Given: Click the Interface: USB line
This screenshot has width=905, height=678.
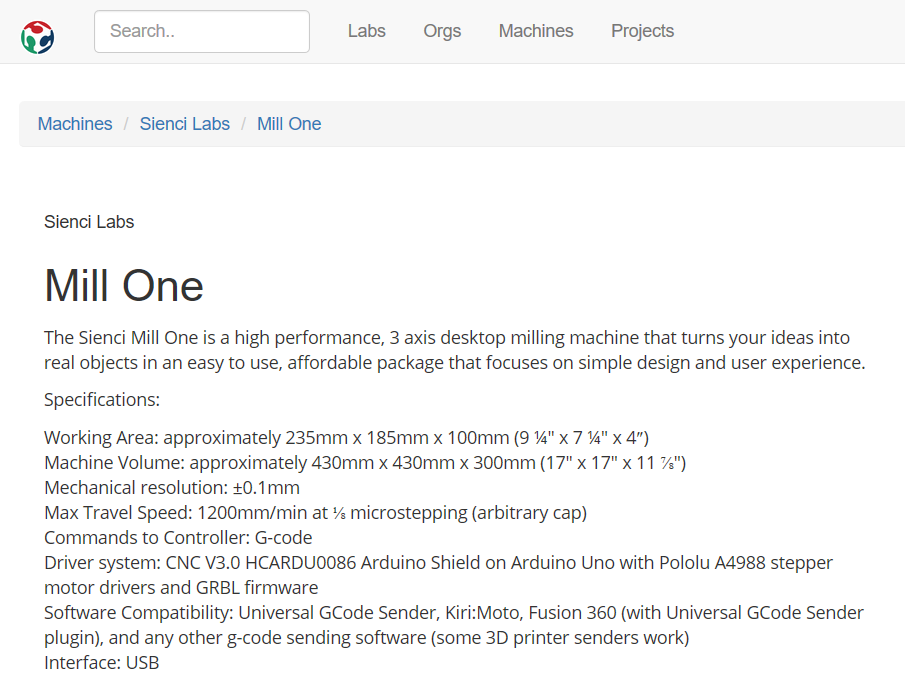Looking at the screenshot, I should coord(102,662).
